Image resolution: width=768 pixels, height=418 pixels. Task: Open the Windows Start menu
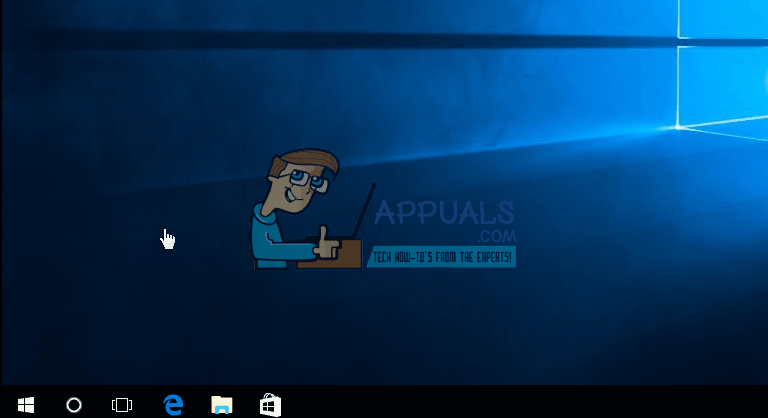[x=26, y=405]
